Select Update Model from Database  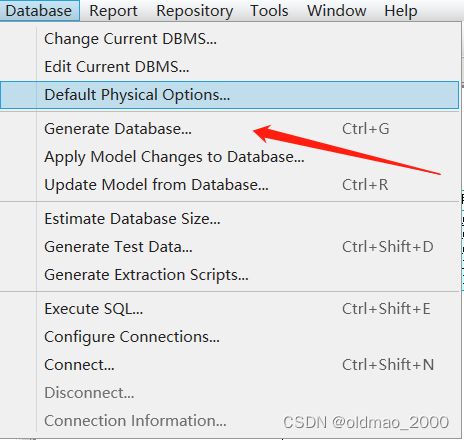pos(230,185)
